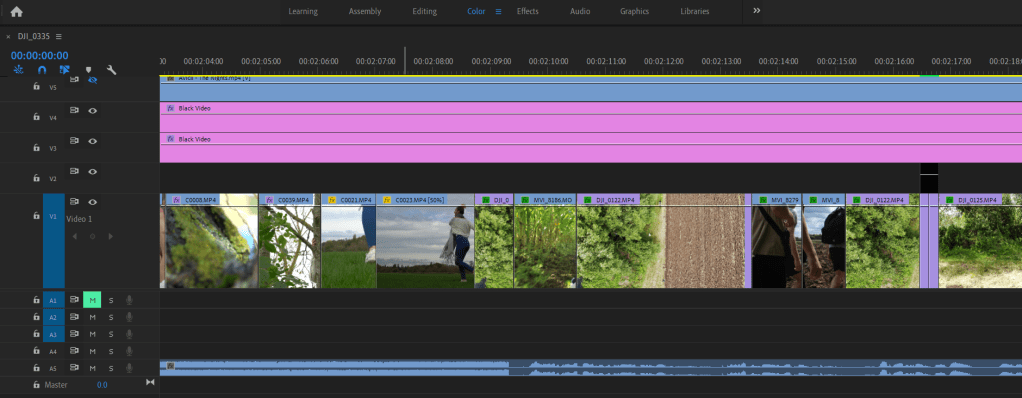Add keyframe on Video 1 track
Viewport: 1022px width, 398px height.
click(93, 236)
